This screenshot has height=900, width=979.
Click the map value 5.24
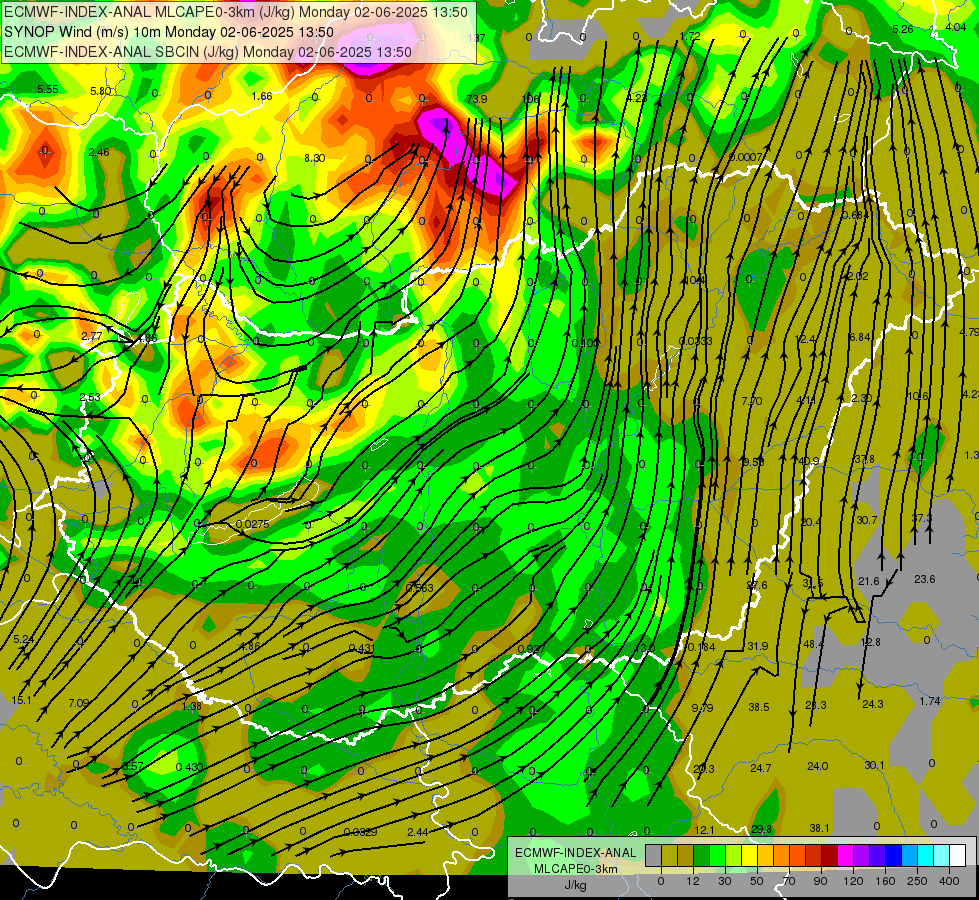(24, 639)
